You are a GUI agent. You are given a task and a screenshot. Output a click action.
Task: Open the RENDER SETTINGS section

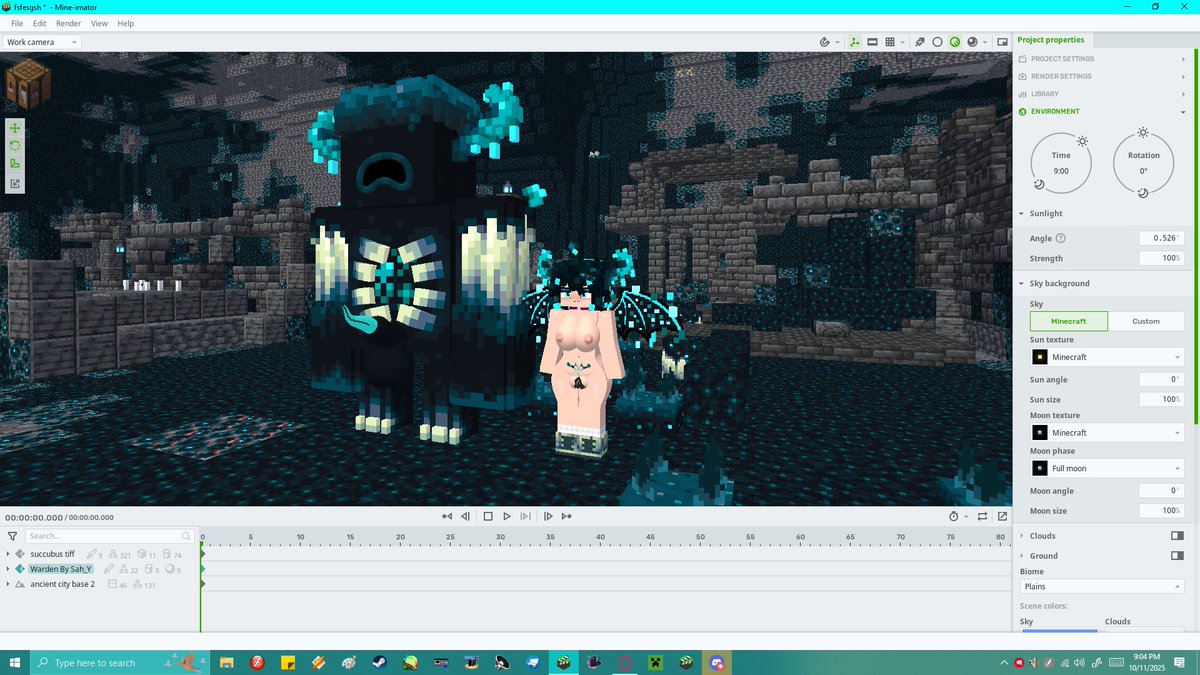[1102, 76]
